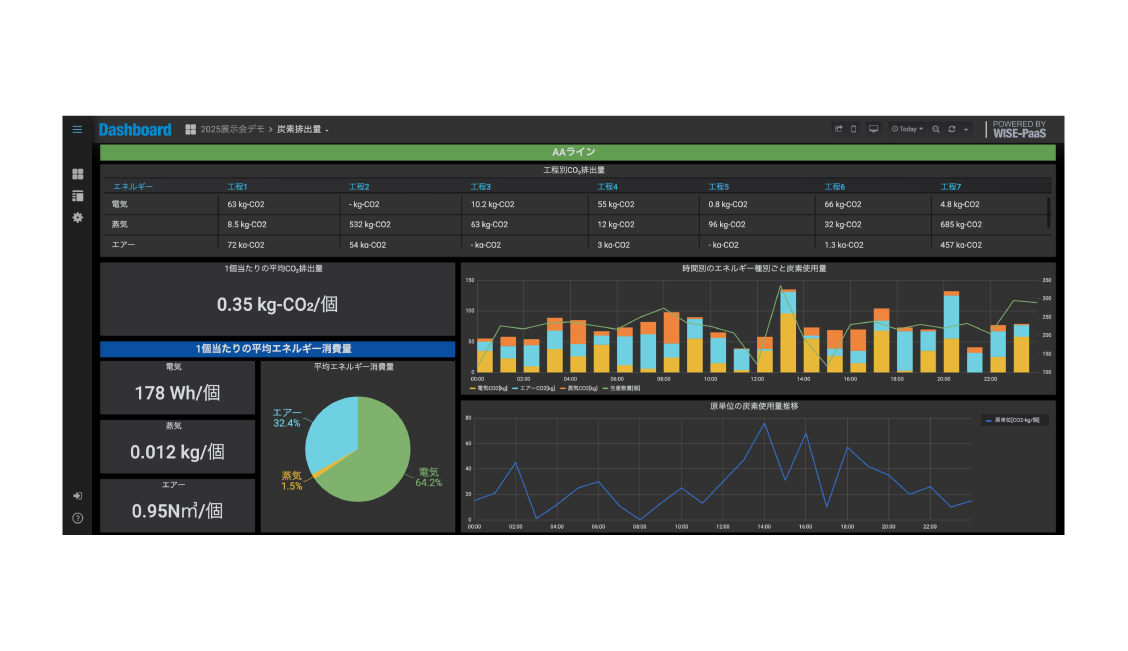This screenshot has height=651, width=1128.
Task: Open the hamburger sidebar menu
Action: click(77, 129)
